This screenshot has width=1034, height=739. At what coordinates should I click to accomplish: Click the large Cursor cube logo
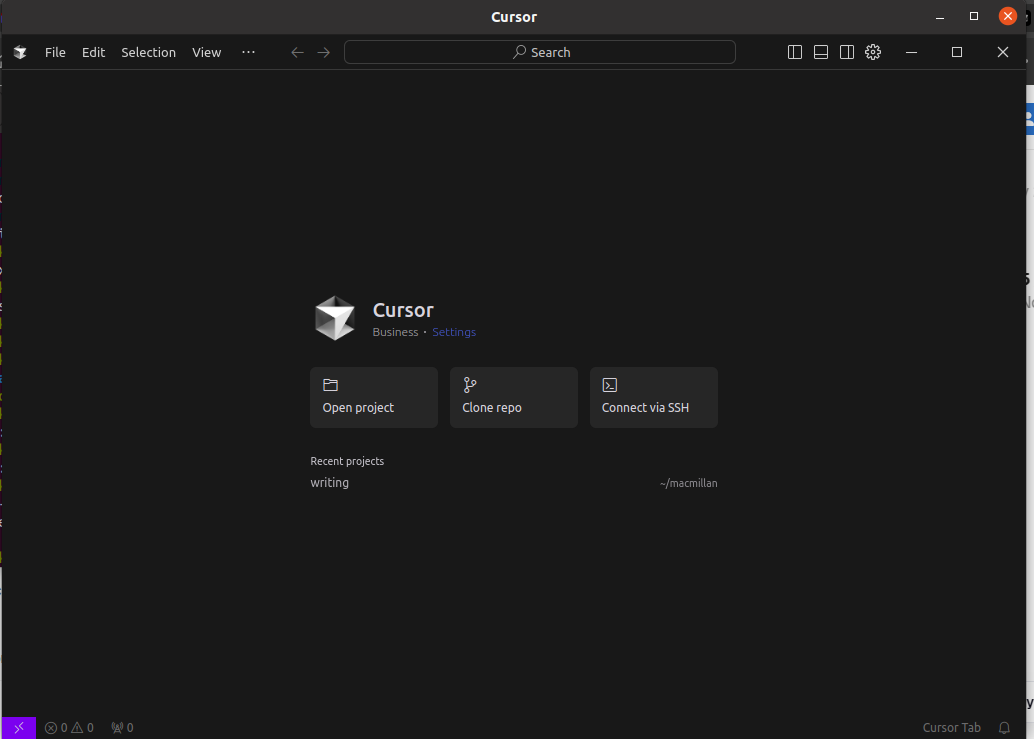(x=335, y=318)
